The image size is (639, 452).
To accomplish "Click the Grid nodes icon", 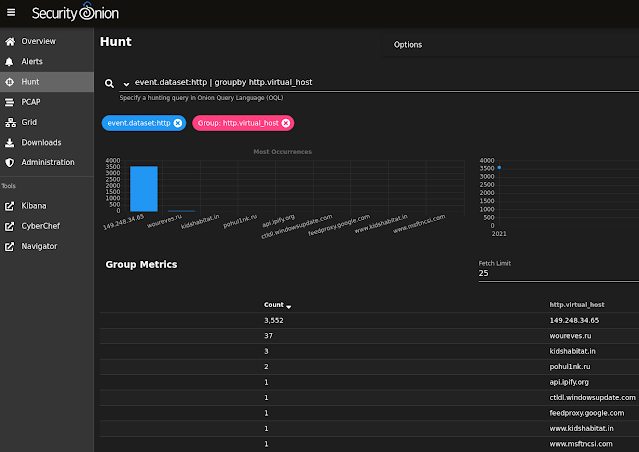I will pyautogui.click(x=10, y=122).
